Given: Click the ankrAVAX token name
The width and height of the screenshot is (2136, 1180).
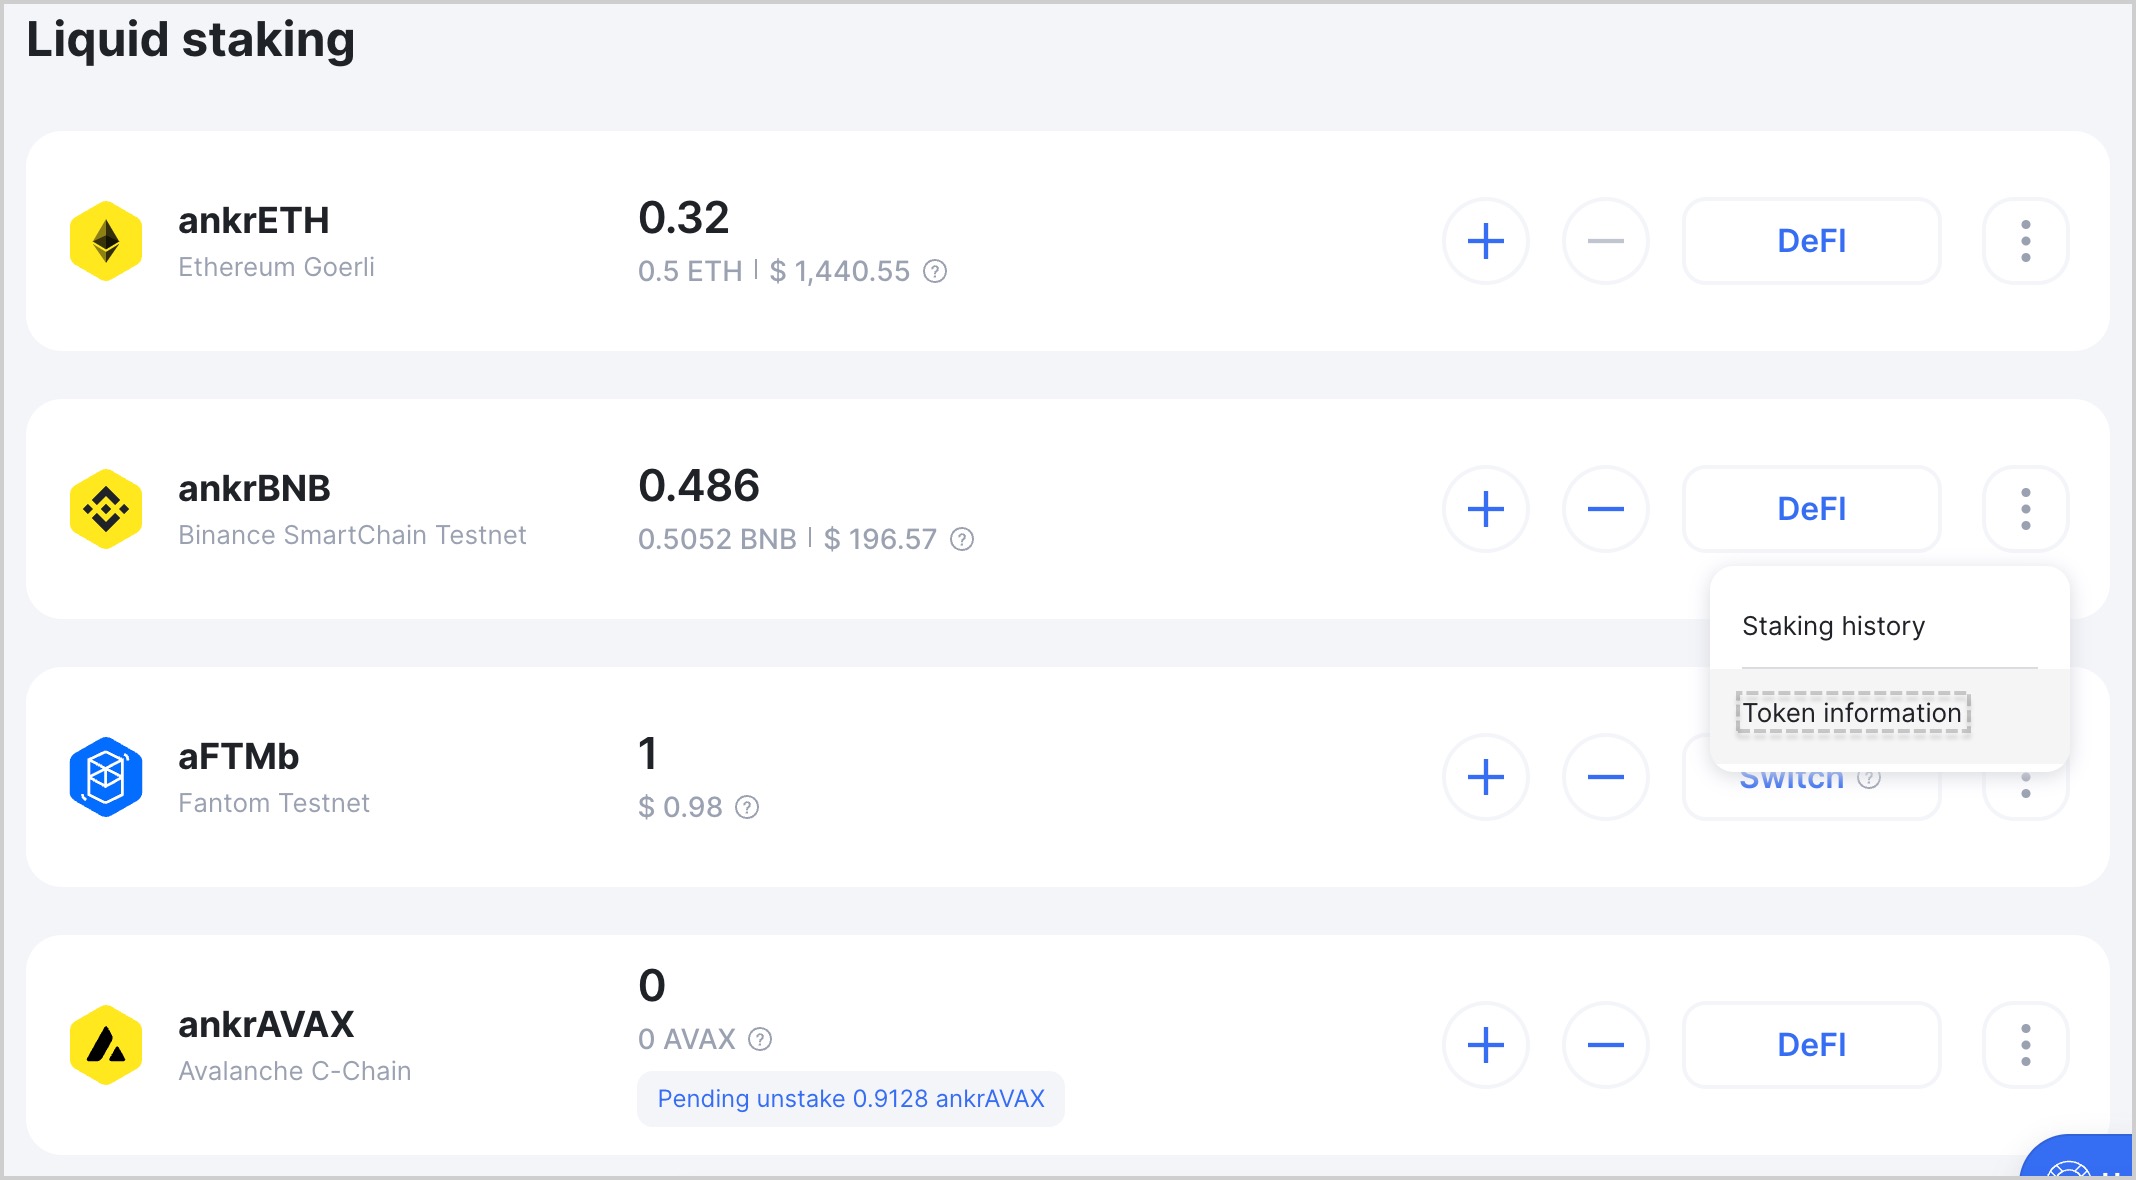Looking at the screenshot, I should pyautogui.click(x=266, y=1024).
